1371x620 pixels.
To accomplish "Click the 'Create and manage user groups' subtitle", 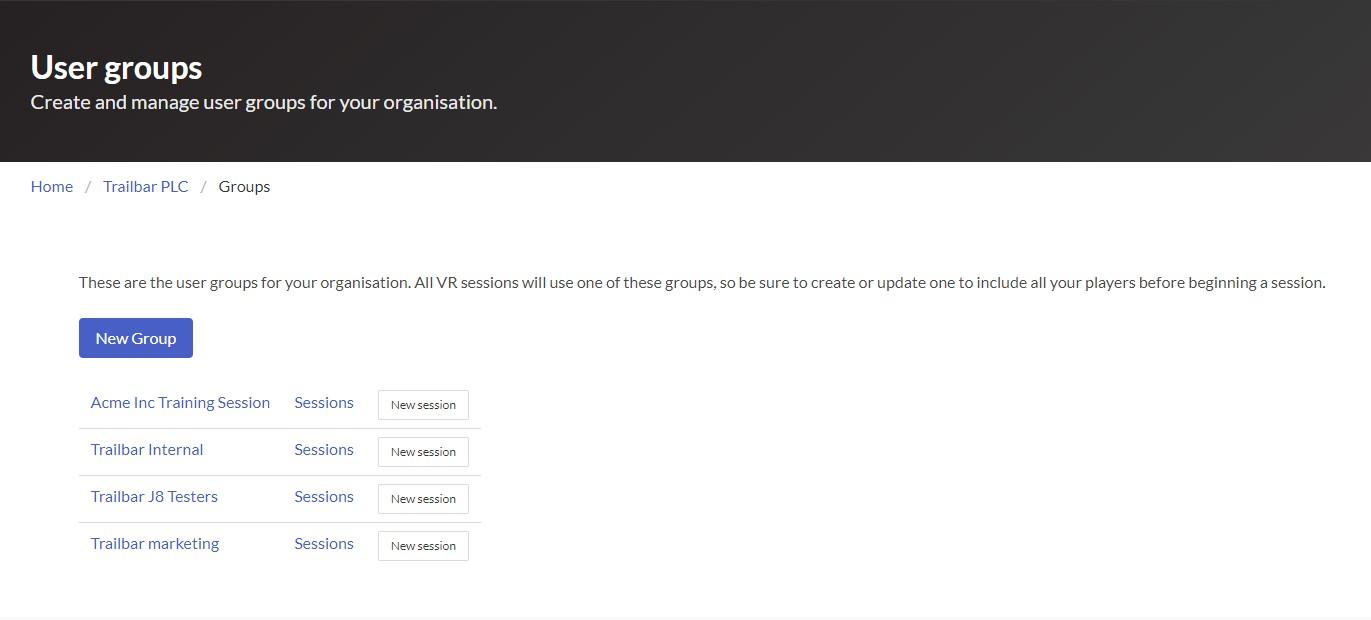I will pyautogui.click(x=264, y=102).
